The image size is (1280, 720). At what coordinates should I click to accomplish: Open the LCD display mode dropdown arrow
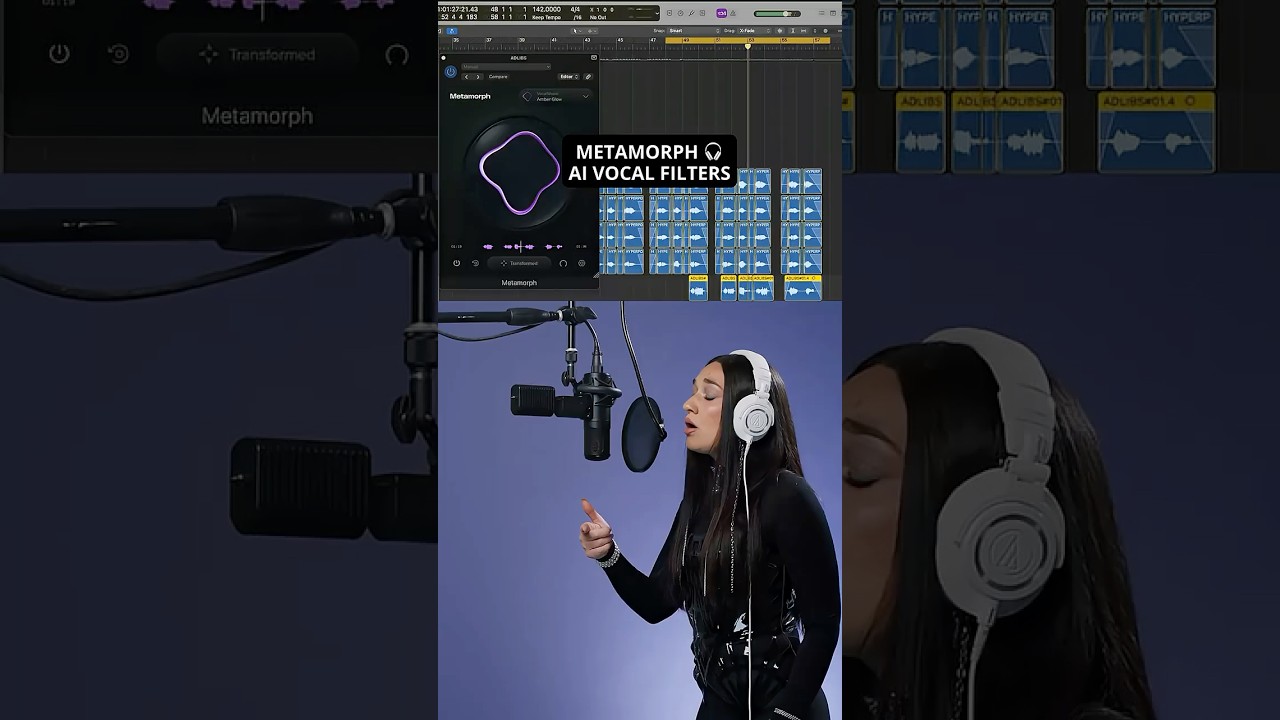(657, 13)
